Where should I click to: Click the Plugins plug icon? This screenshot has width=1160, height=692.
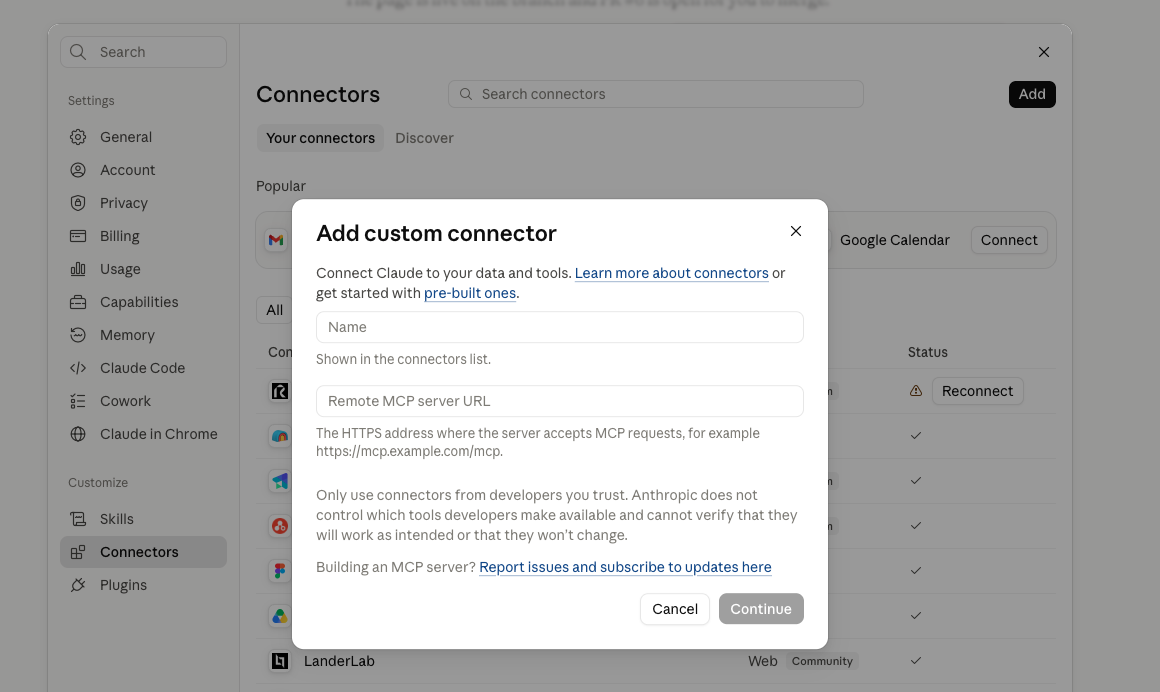click(78, 585)
